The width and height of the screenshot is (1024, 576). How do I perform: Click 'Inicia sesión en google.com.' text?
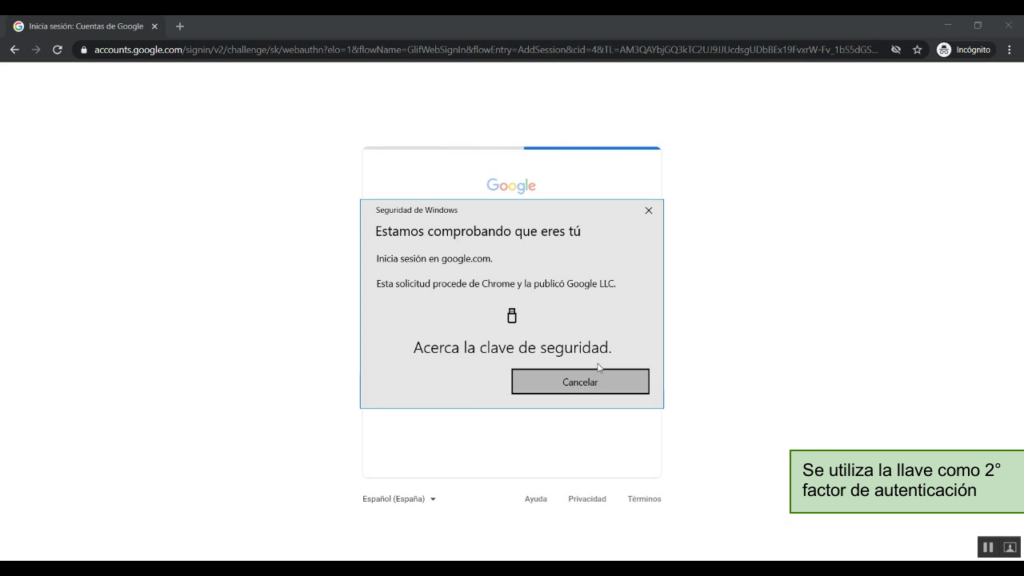click(x=434, y=259)
